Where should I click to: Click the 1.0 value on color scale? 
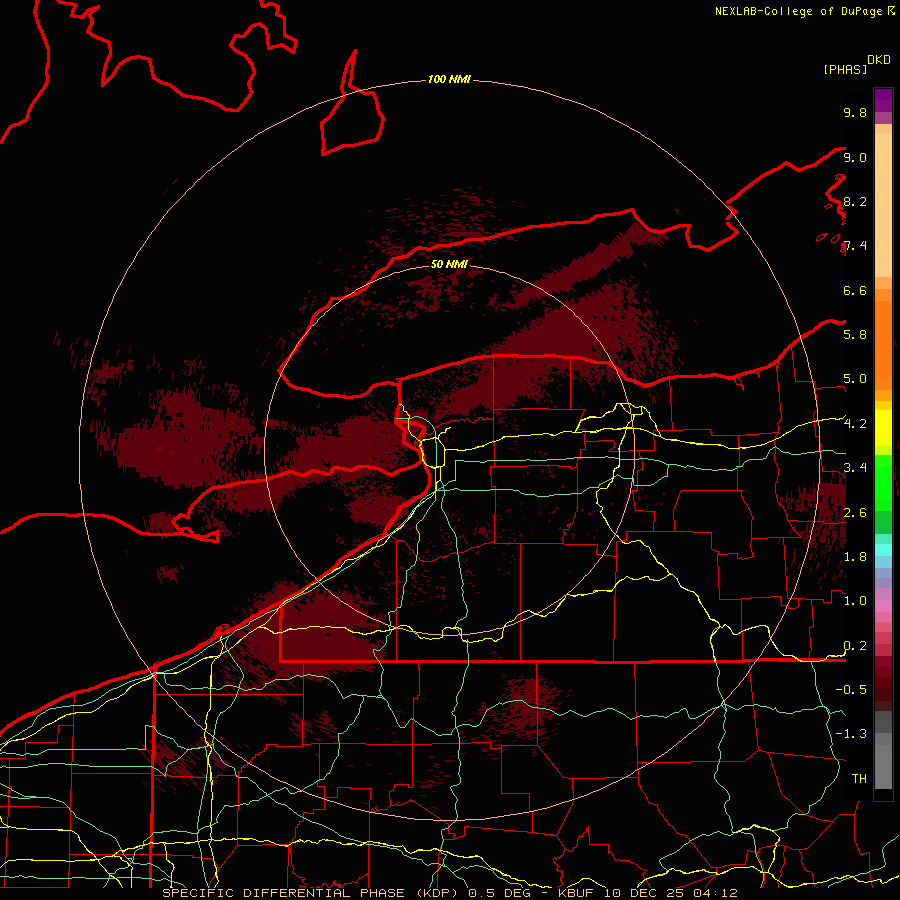coord(855,601)
